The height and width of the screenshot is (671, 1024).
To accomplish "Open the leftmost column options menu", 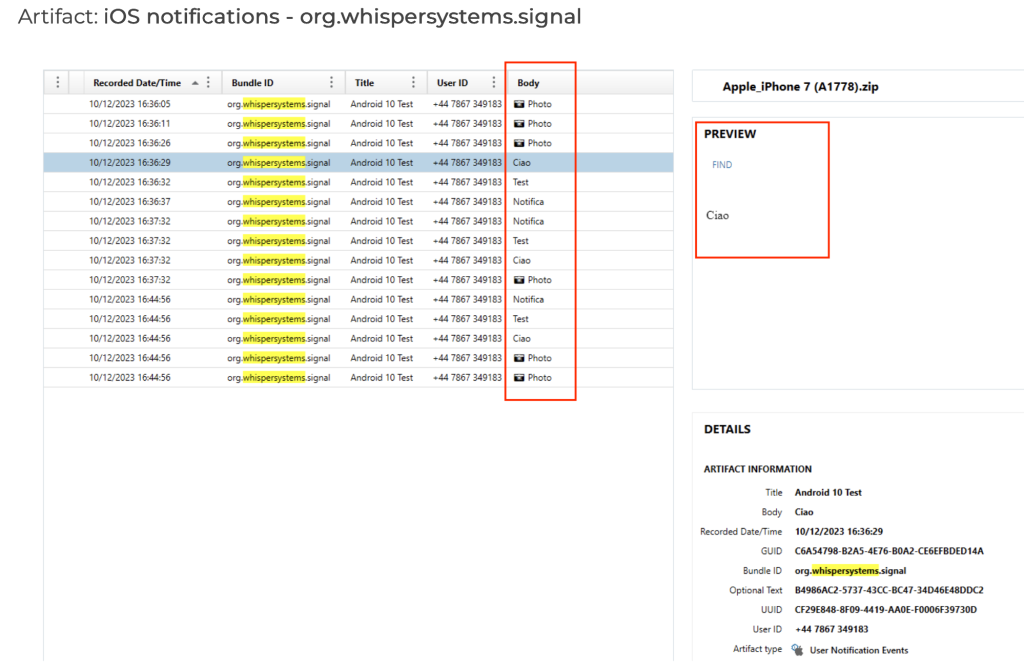I will 57,83.
